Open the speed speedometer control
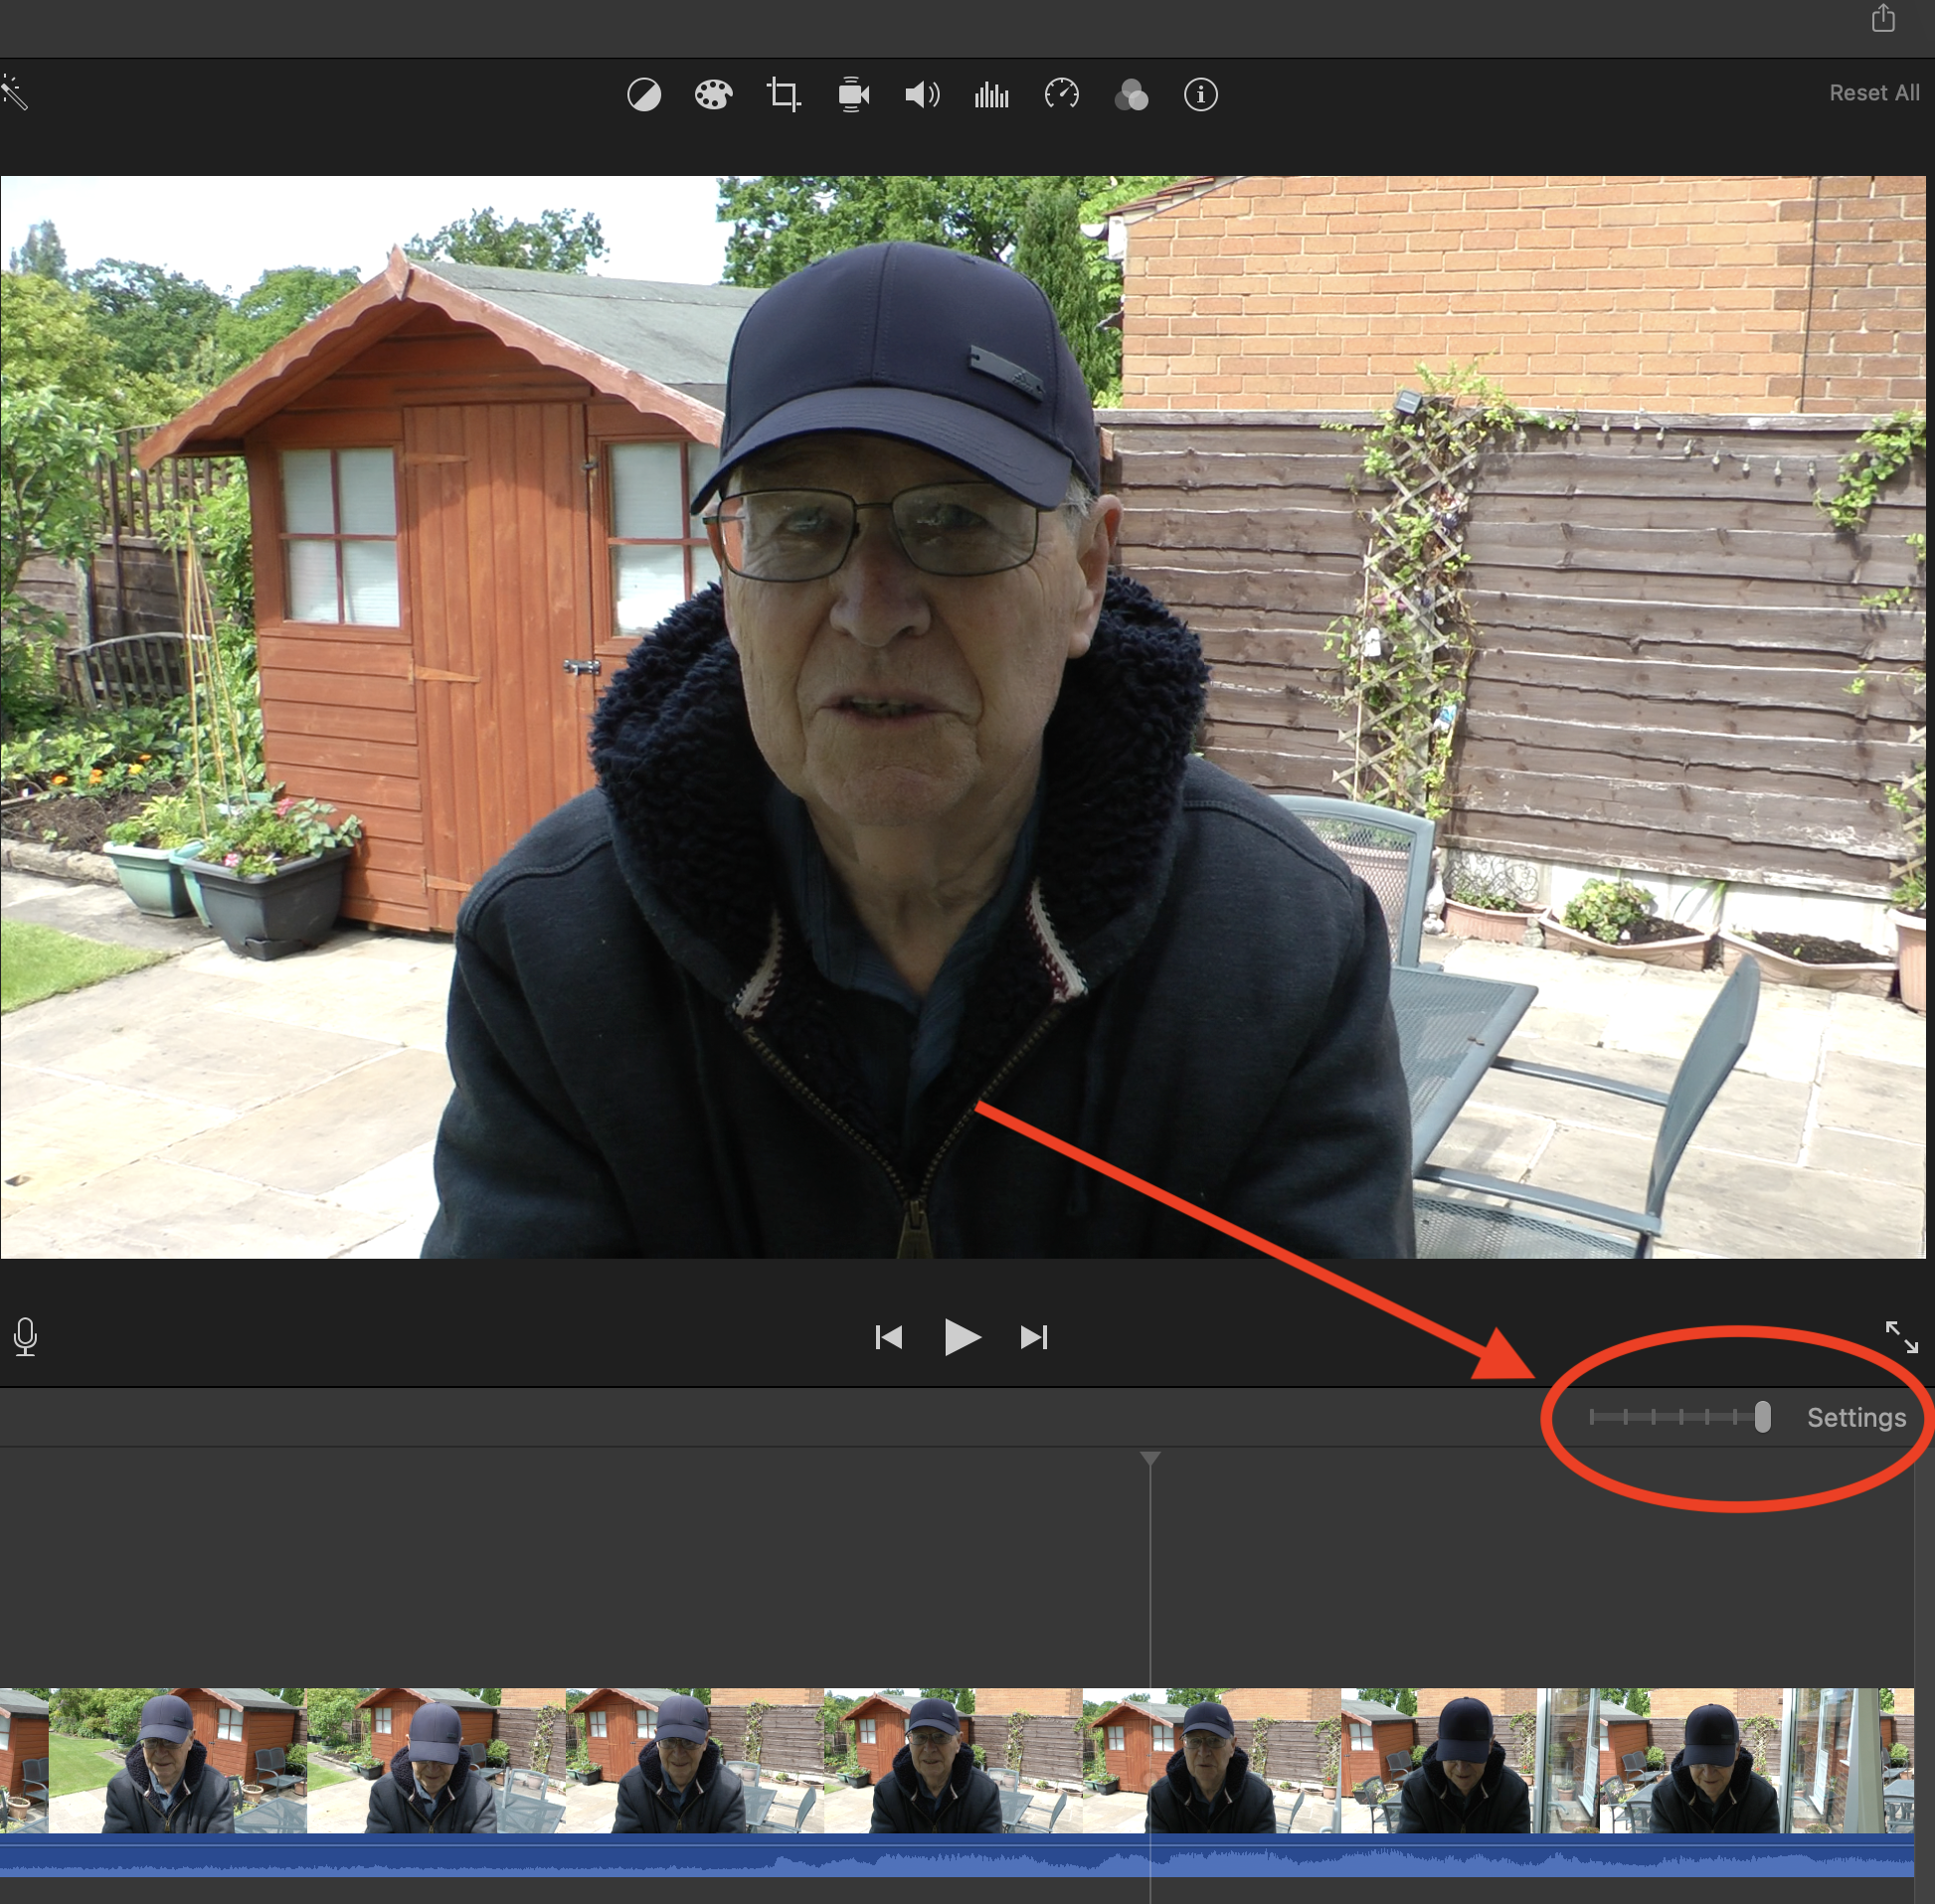1935x1904 pixels. click(x=1061, y=96)
